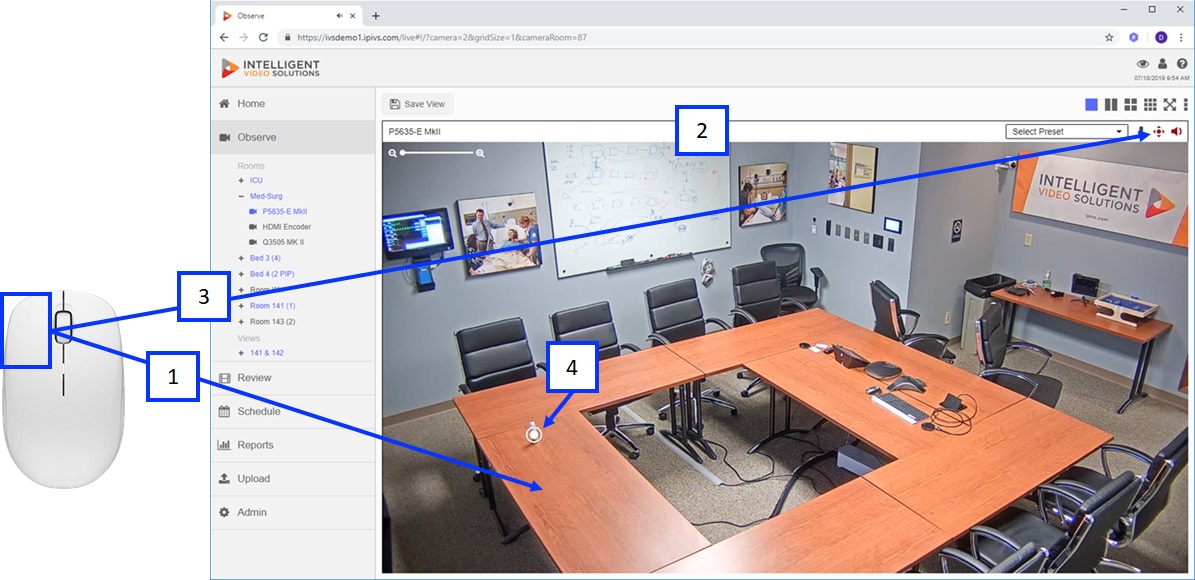Toggle the red PTZ control crosshair icon

pos(1158,131)
